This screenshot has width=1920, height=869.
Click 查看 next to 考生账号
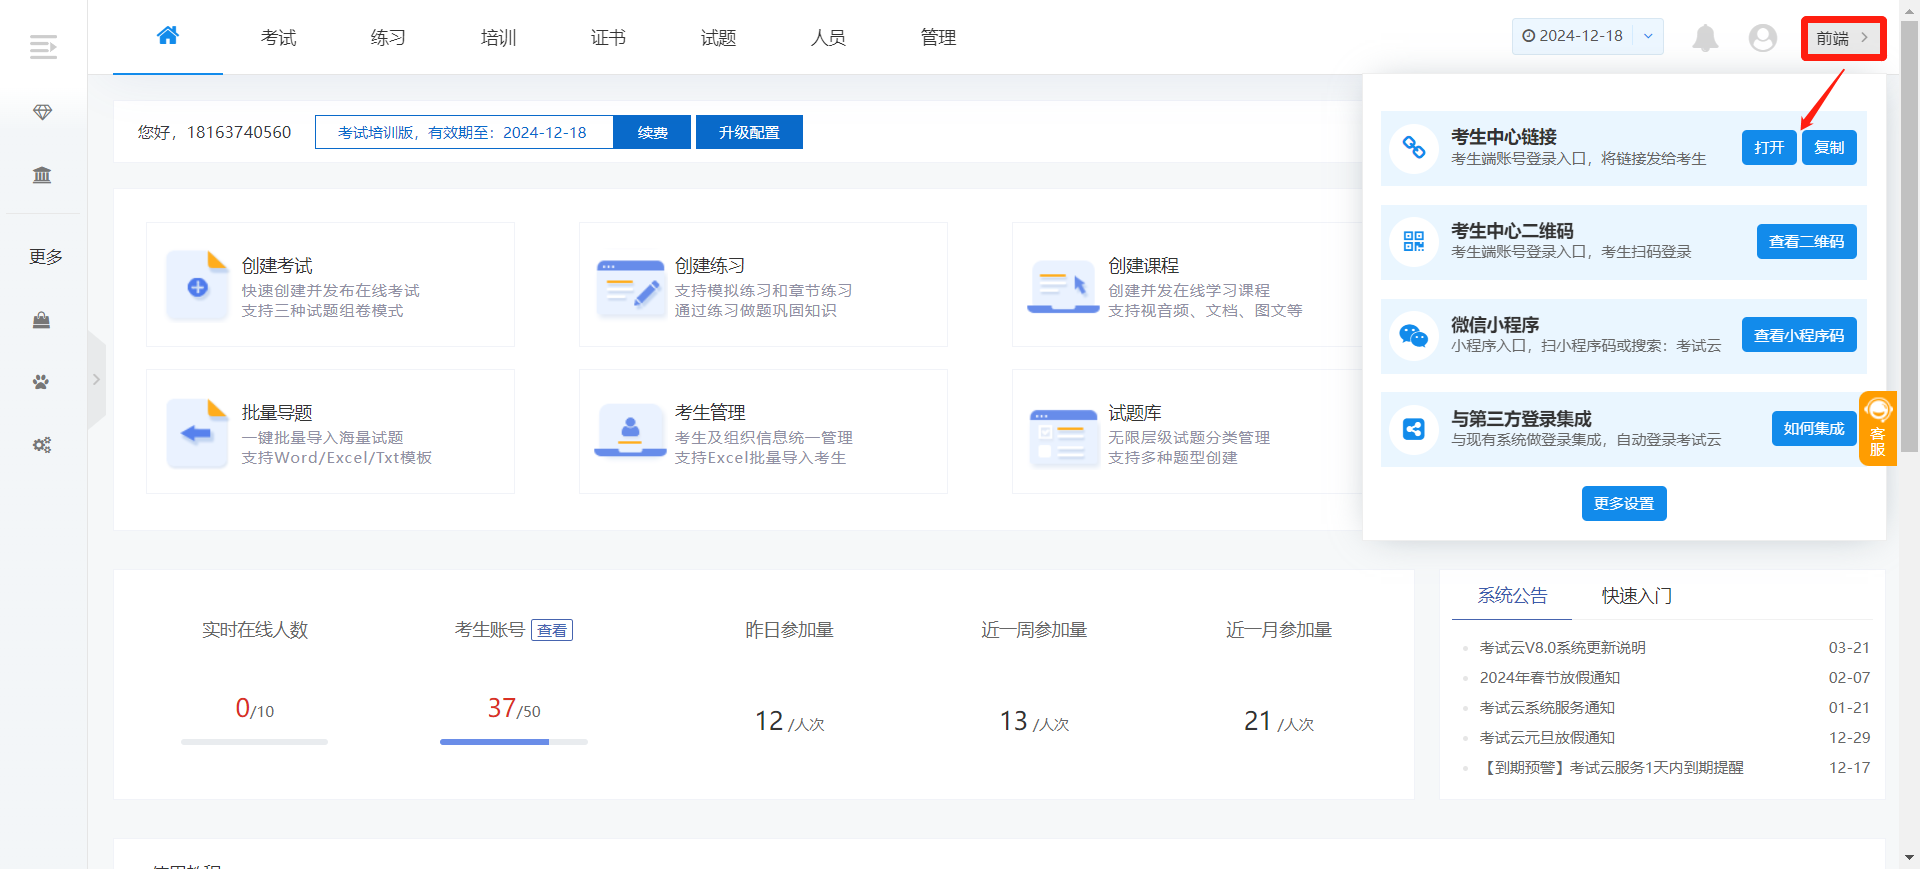pos(552,630)
